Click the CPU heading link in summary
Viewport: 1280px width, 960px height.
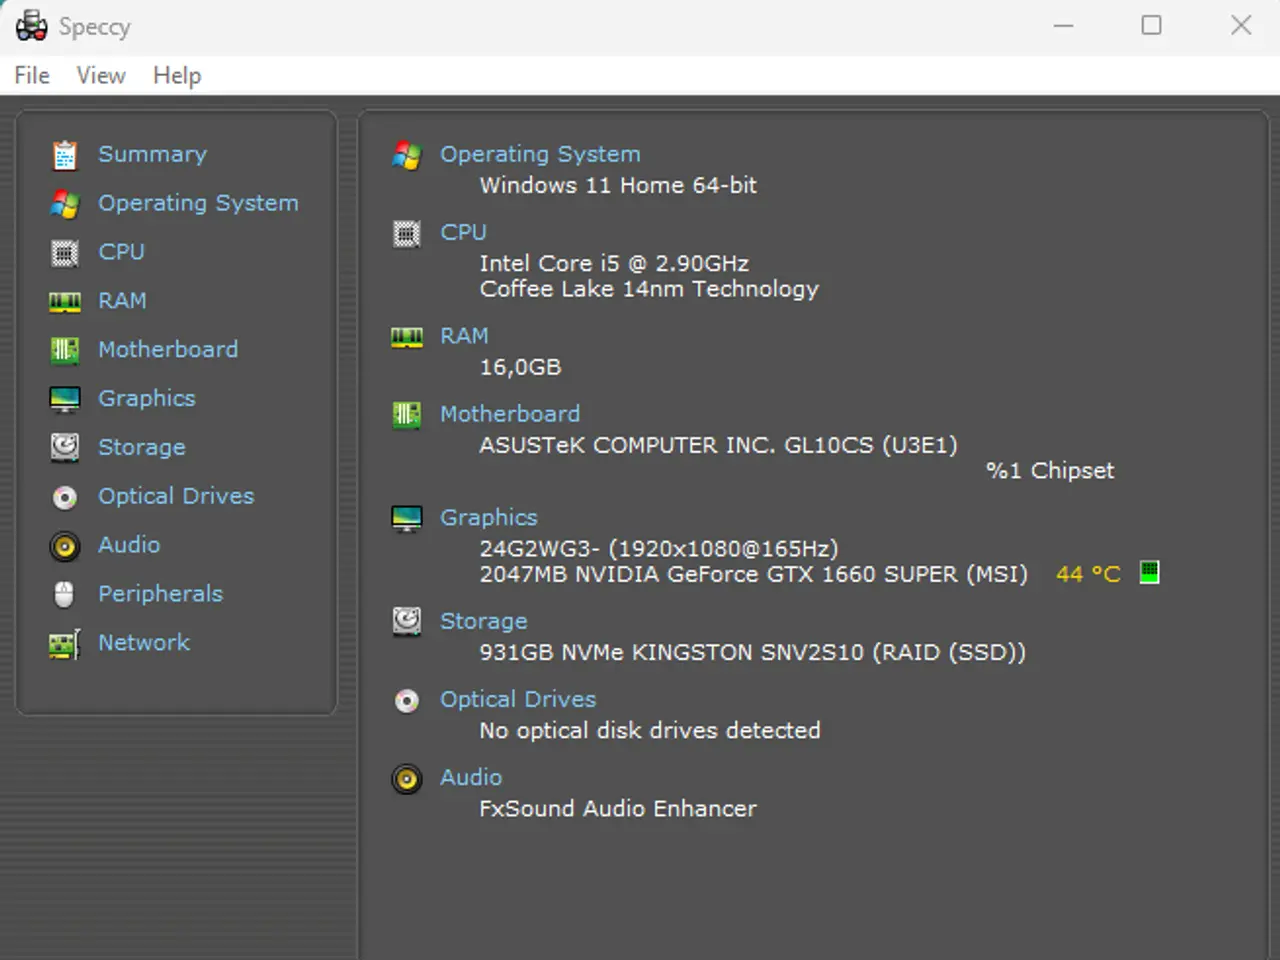coord(463,232)
